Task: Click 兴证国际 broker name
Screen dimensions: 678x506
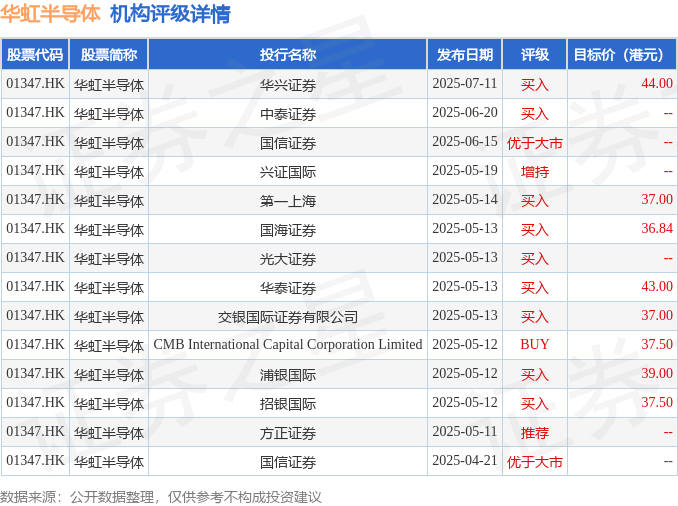Action: coord(288,172)
